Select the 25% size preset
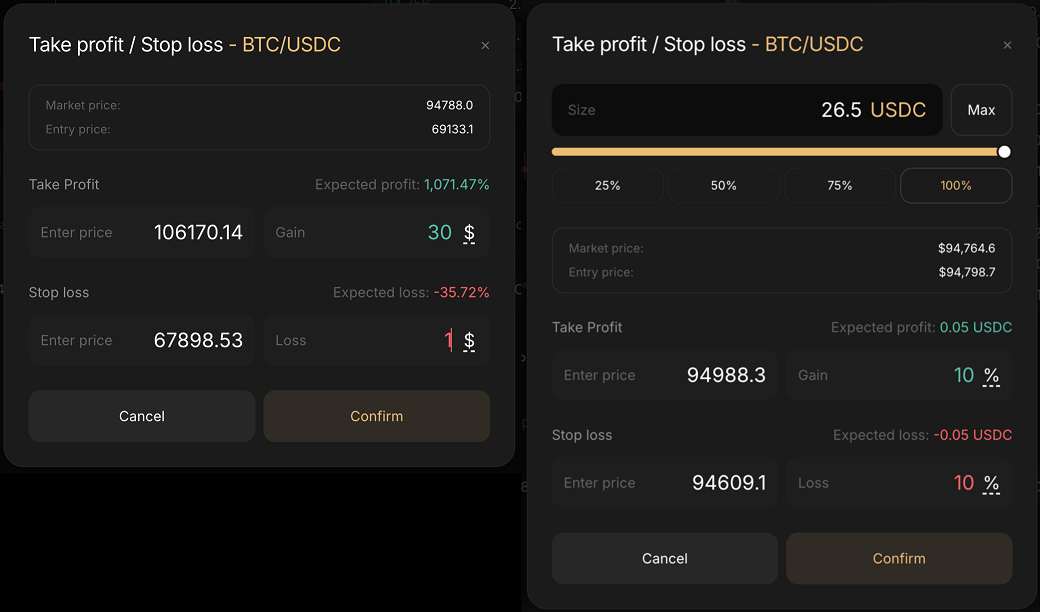Screen dimensions: 1040x612 point(607,185)
